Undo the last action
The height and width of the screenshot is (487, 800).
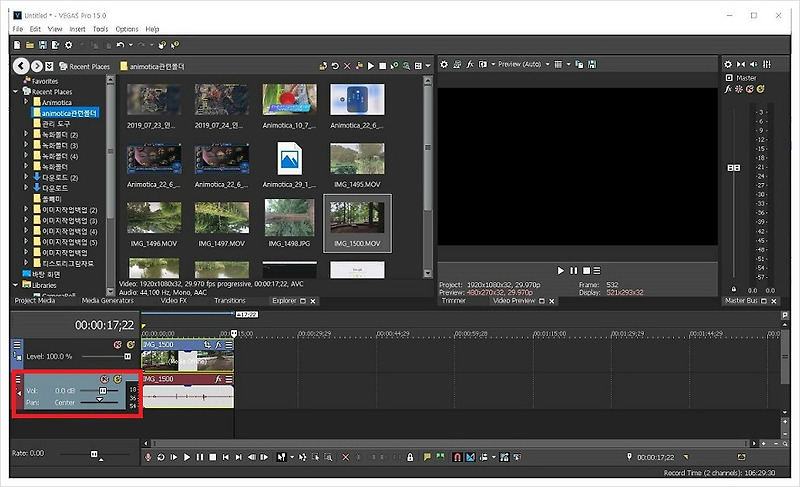pos(120,45)
